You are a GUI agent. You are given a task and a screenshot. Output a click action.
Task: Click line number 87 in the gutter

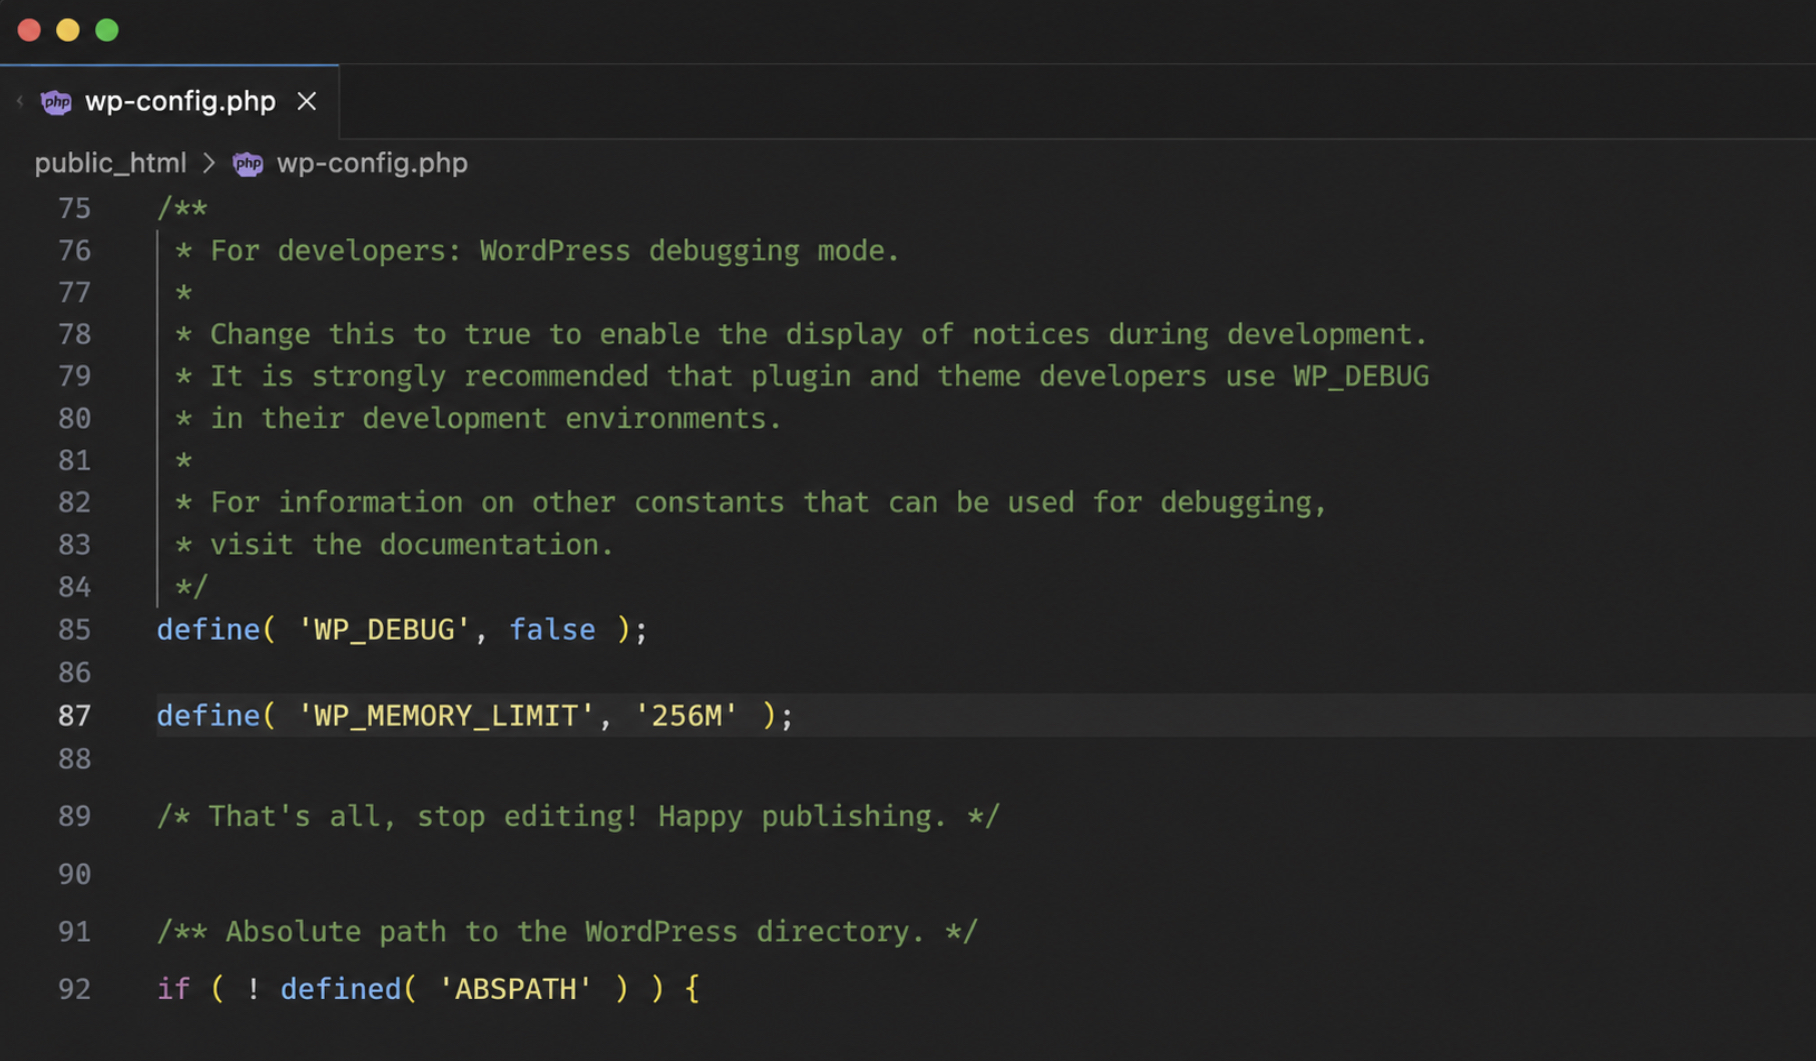tap(74, 716)
